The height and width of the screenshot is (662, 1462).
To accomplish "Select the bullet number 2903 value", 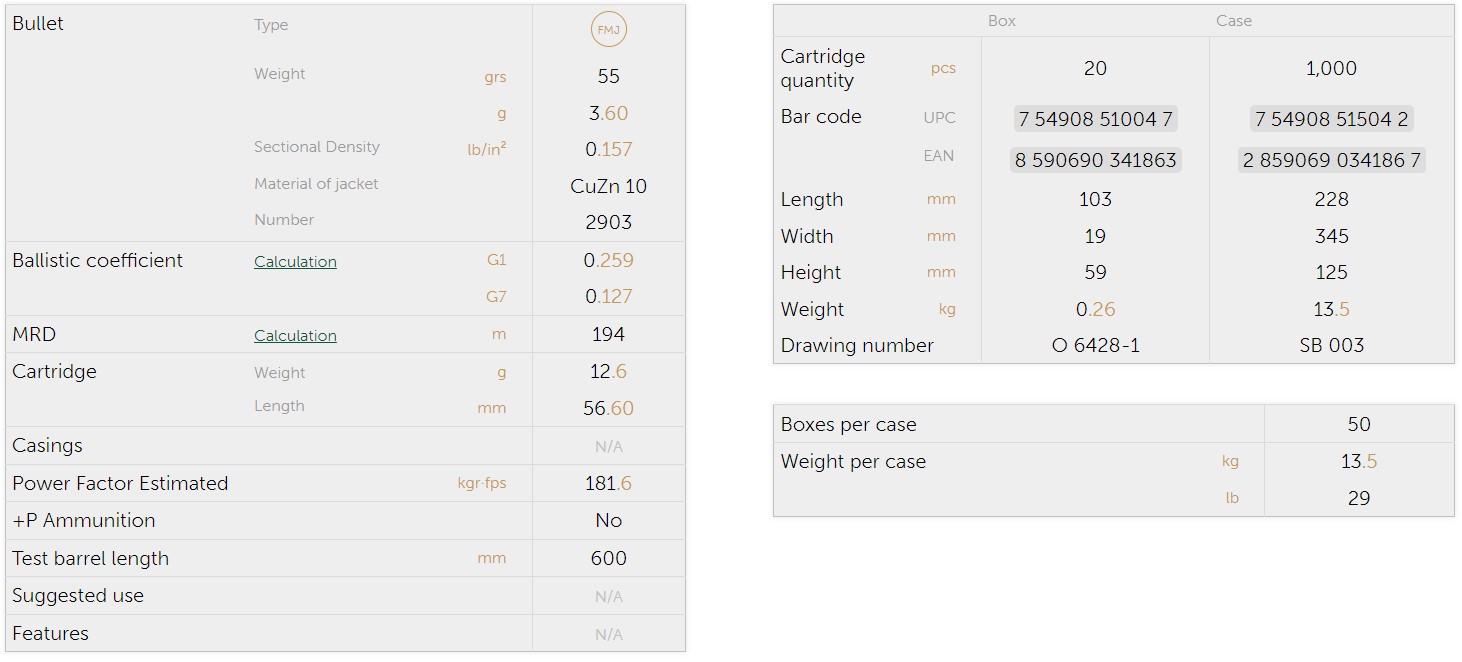I will 608,222.
